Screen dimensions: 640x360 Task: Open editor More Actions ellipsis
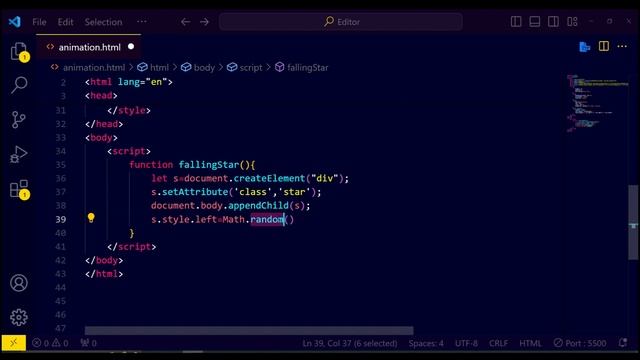[622, 47]
